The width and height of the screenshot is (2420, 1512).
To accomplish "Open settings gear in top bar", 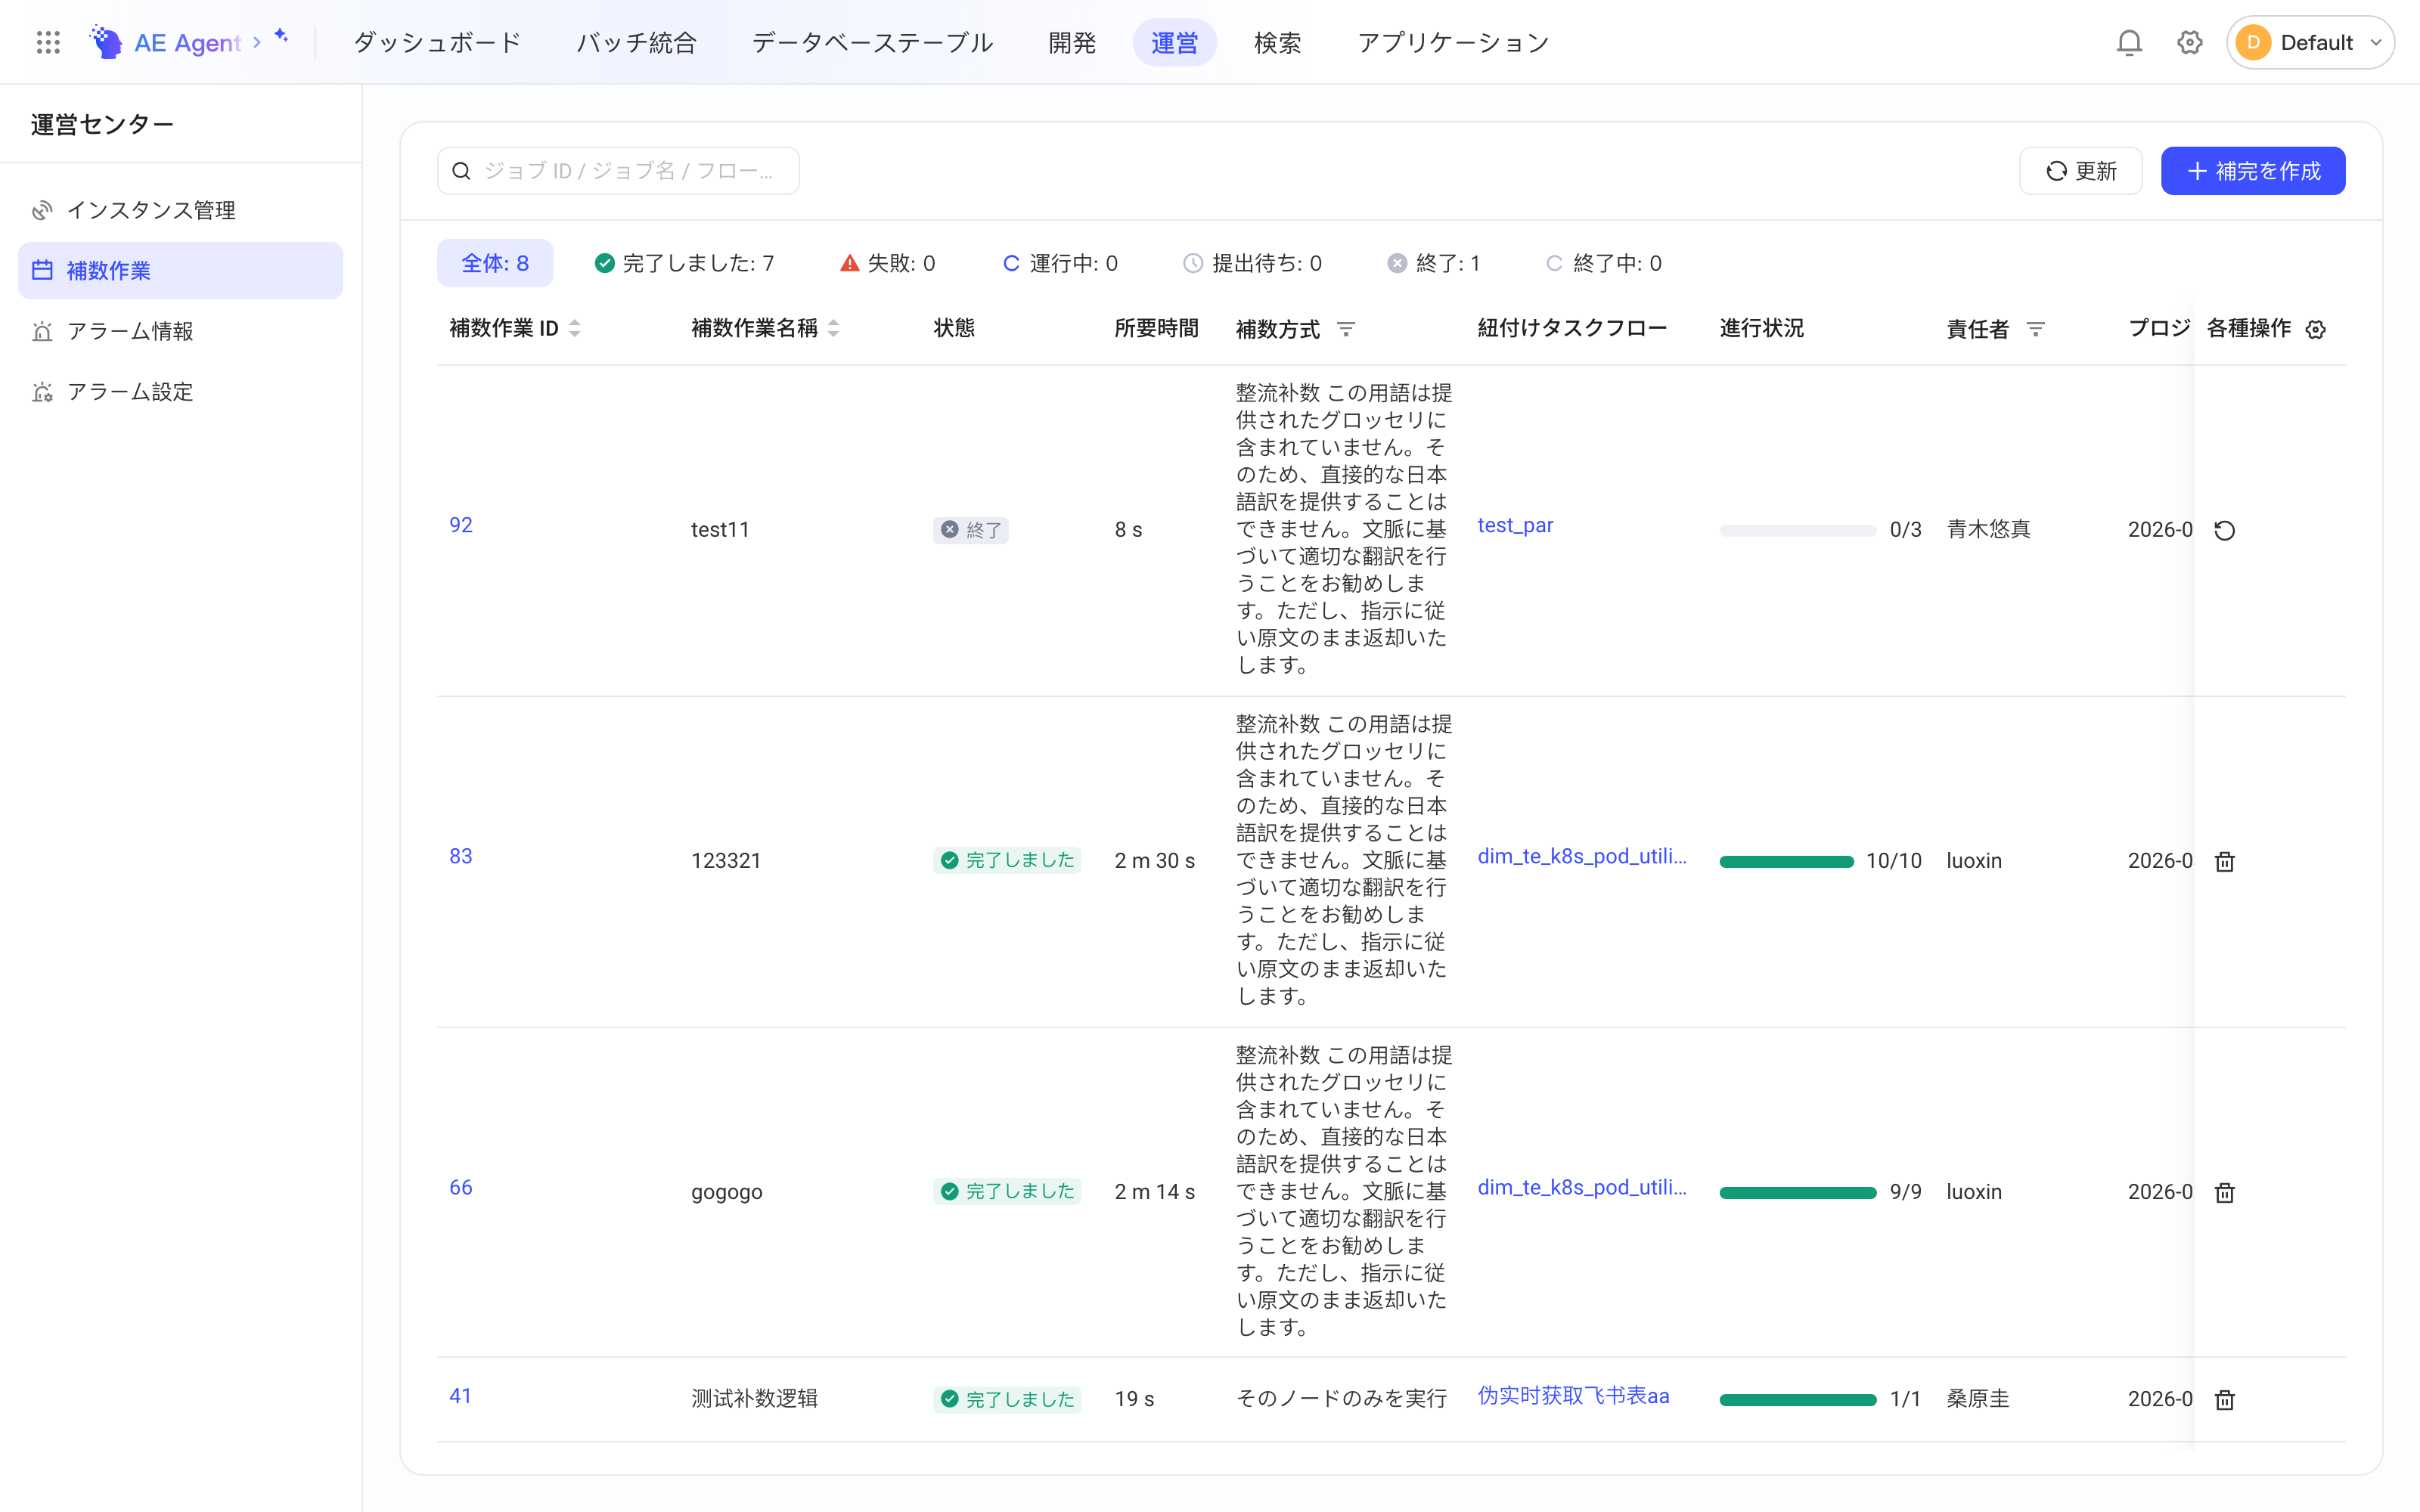I will coord(2190,42).
